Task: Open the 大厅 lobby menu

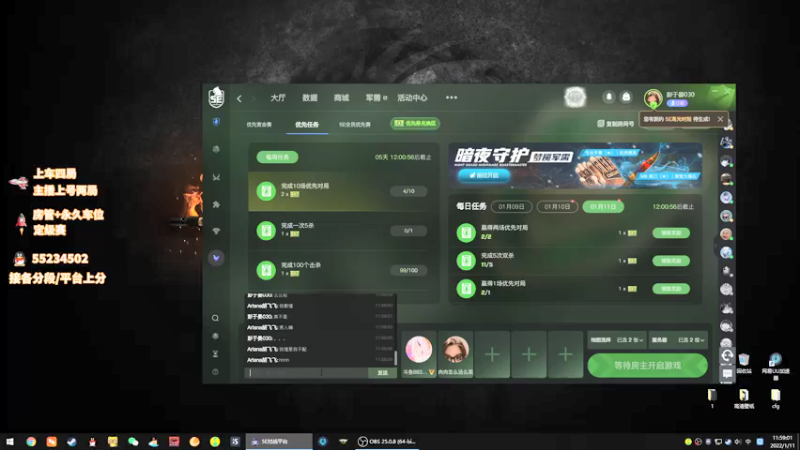Action: (x=278, y=97)
